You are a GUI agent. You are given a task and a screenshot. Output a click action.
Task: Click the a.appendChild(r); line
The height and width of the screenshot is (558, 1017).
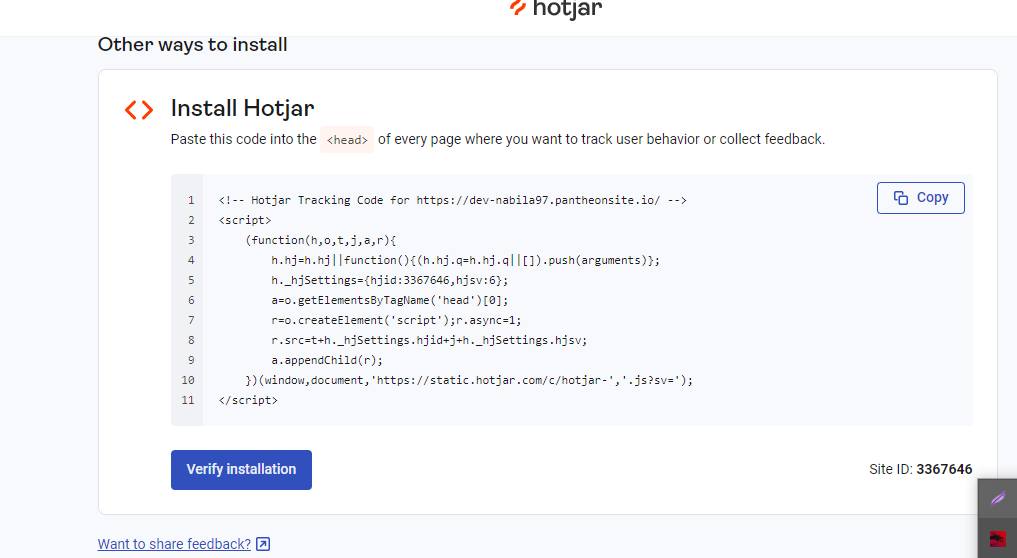(327, 360)
